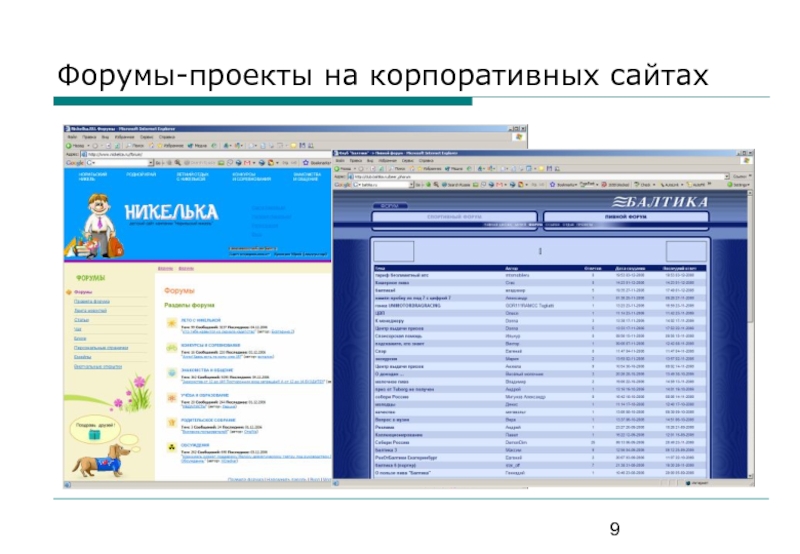The width and height of the screenshot is (800, 554).
Task: Open Кошерное пиво topic row
Action: pyautogui.click(x=540, y=283)
